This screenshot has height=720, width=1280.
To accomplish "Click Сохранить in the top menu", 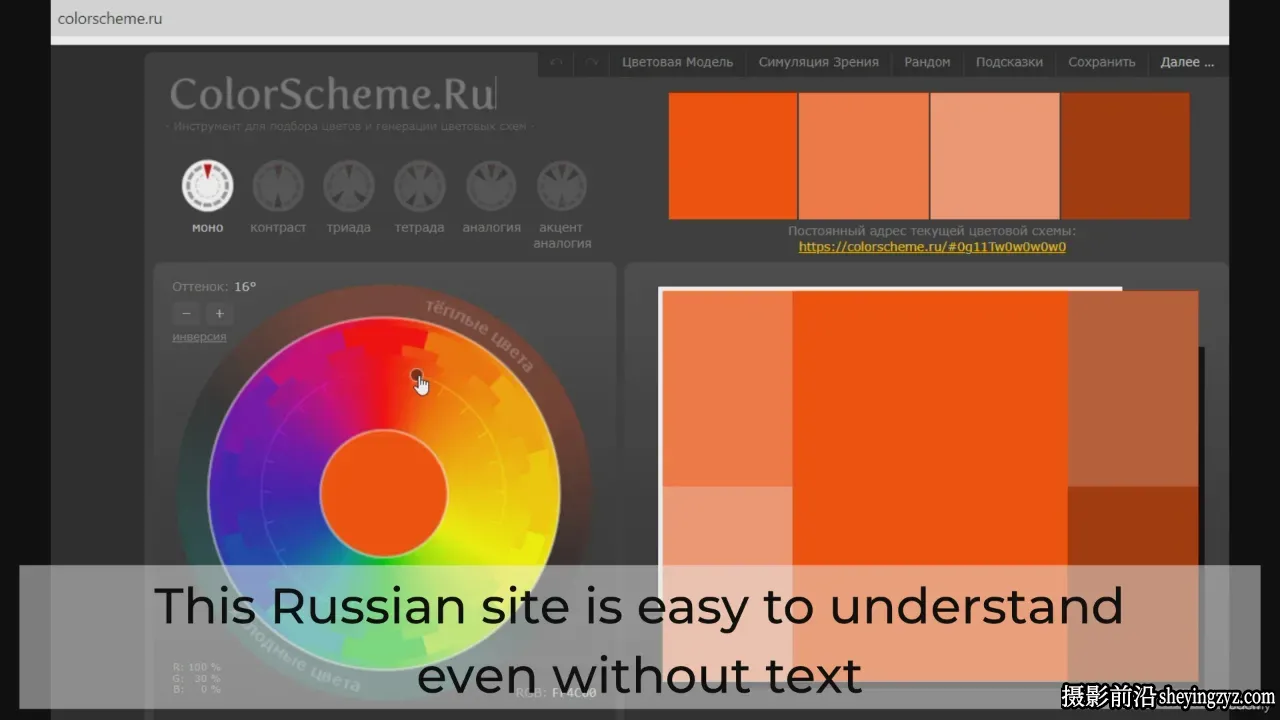I will click(x=1102, y=62).
